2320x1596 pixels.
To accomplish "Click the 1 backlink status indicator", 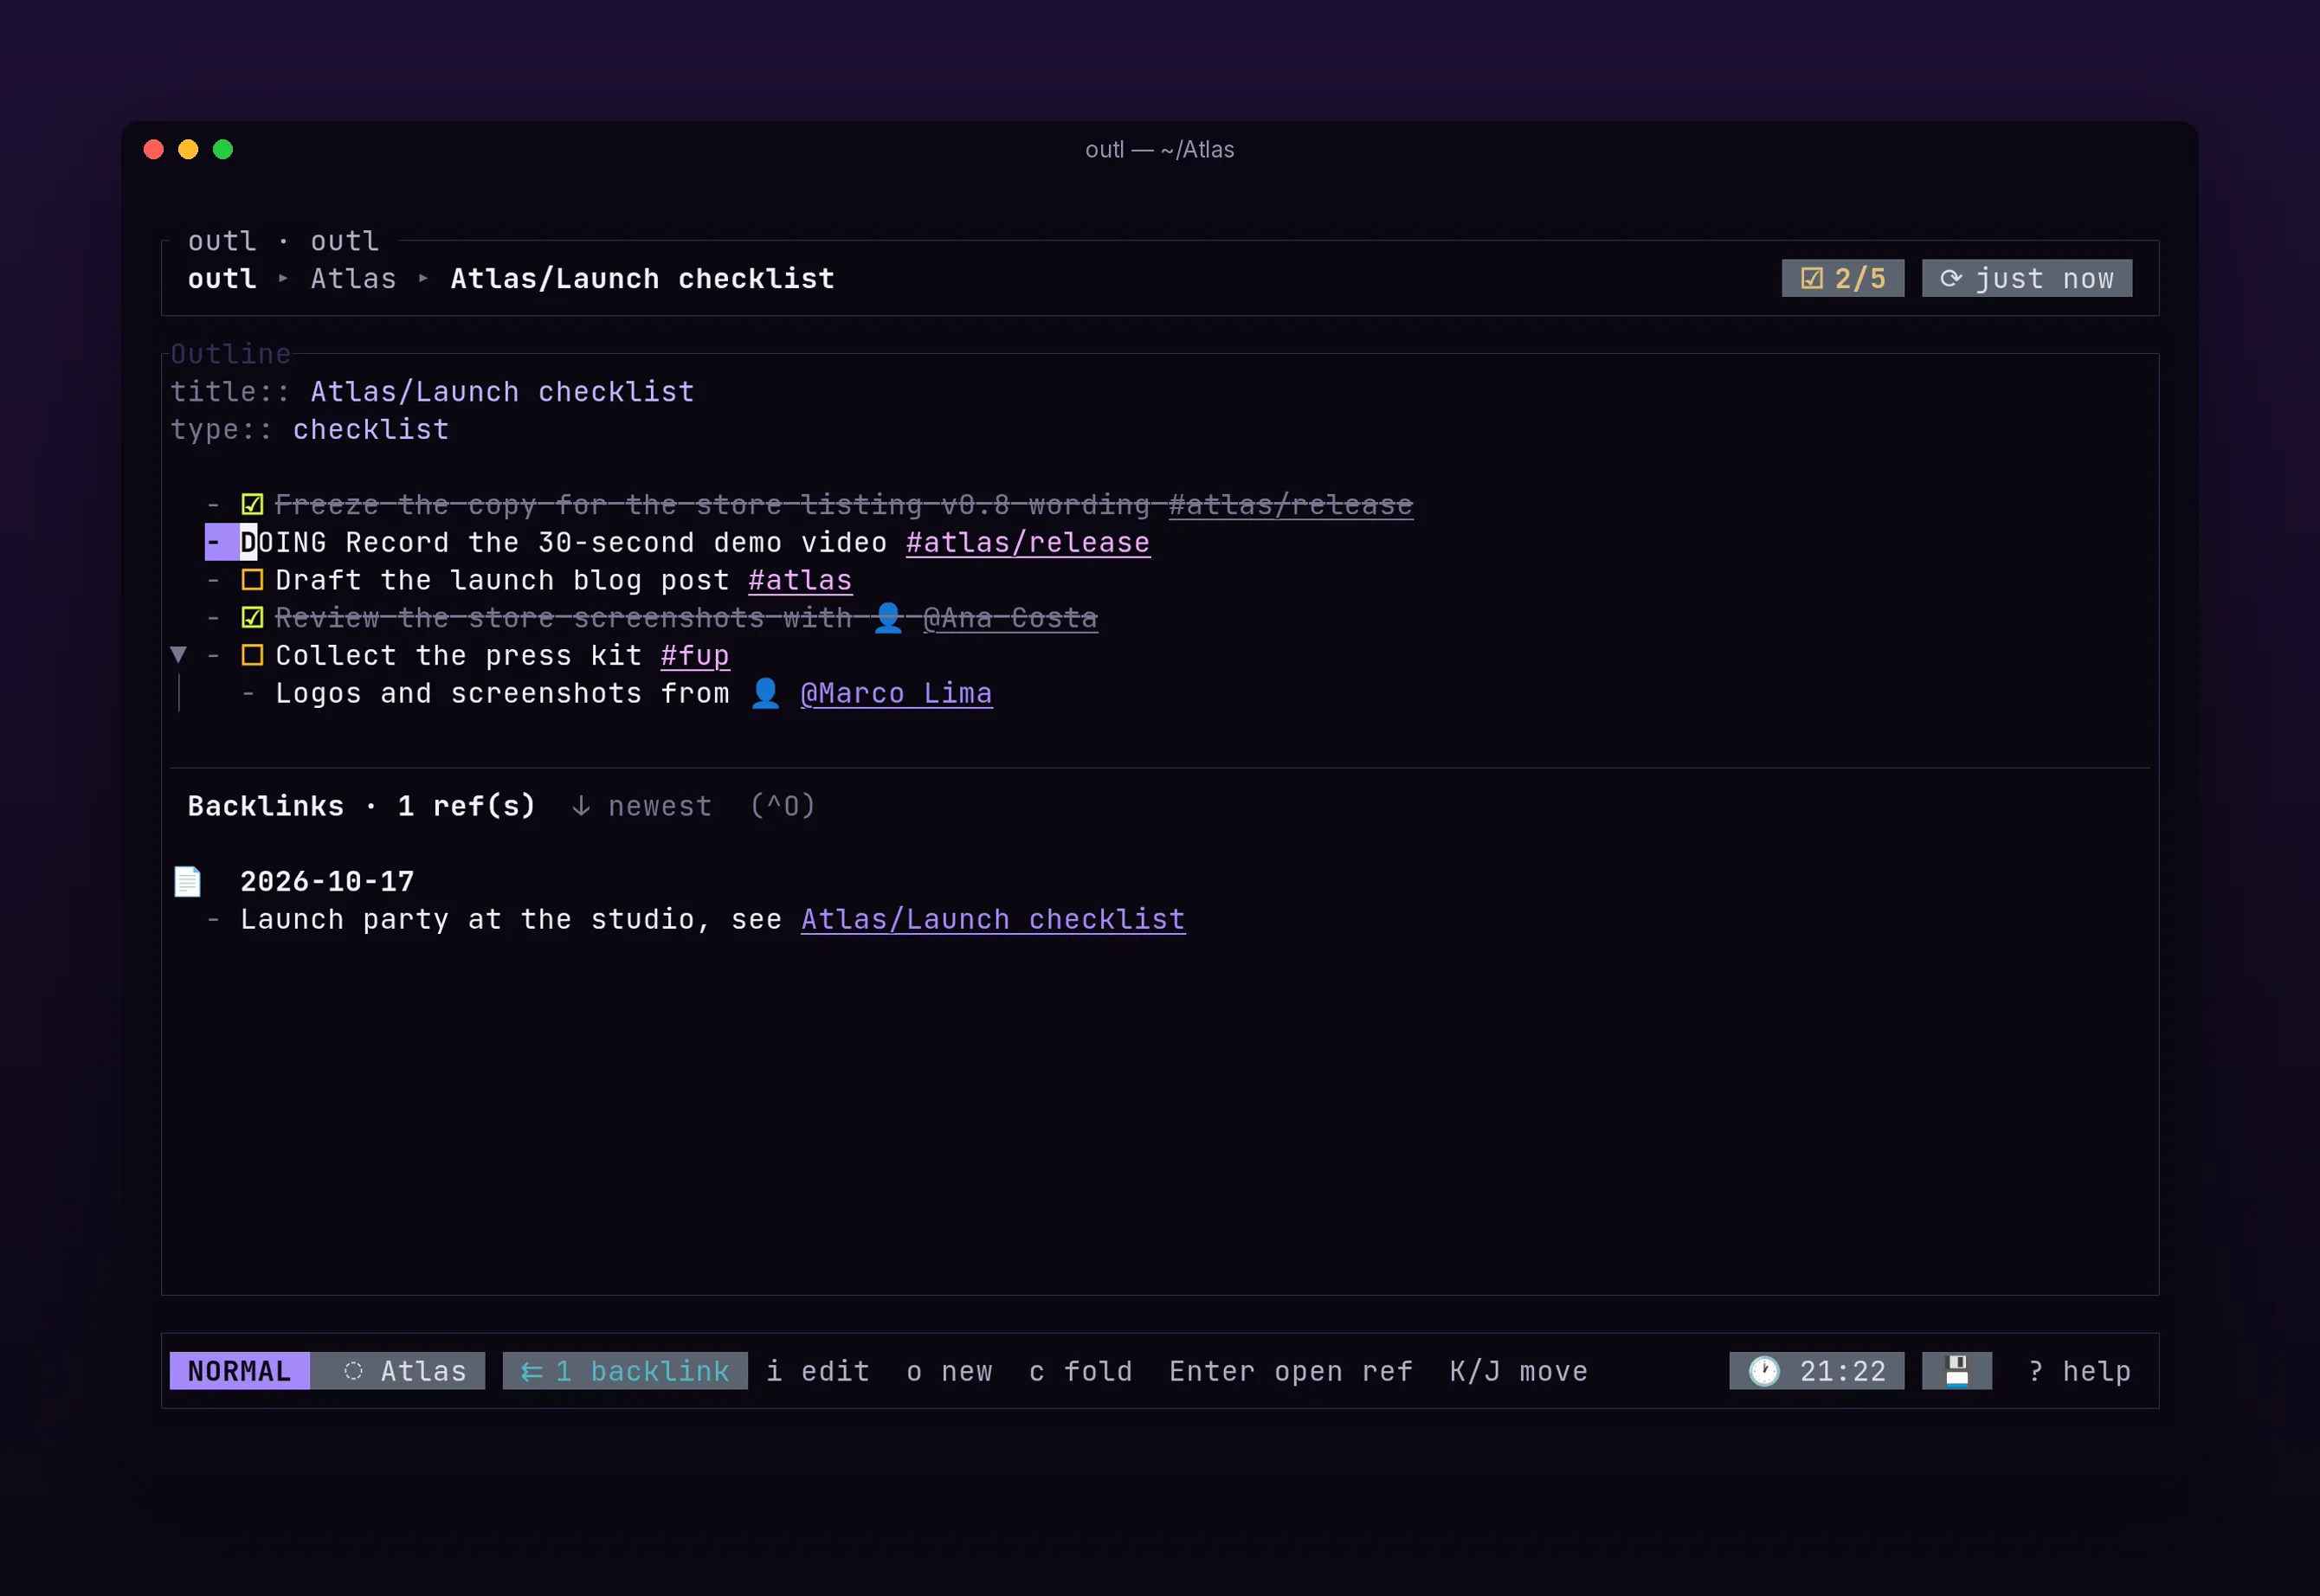I will [x=625, y=1371].
